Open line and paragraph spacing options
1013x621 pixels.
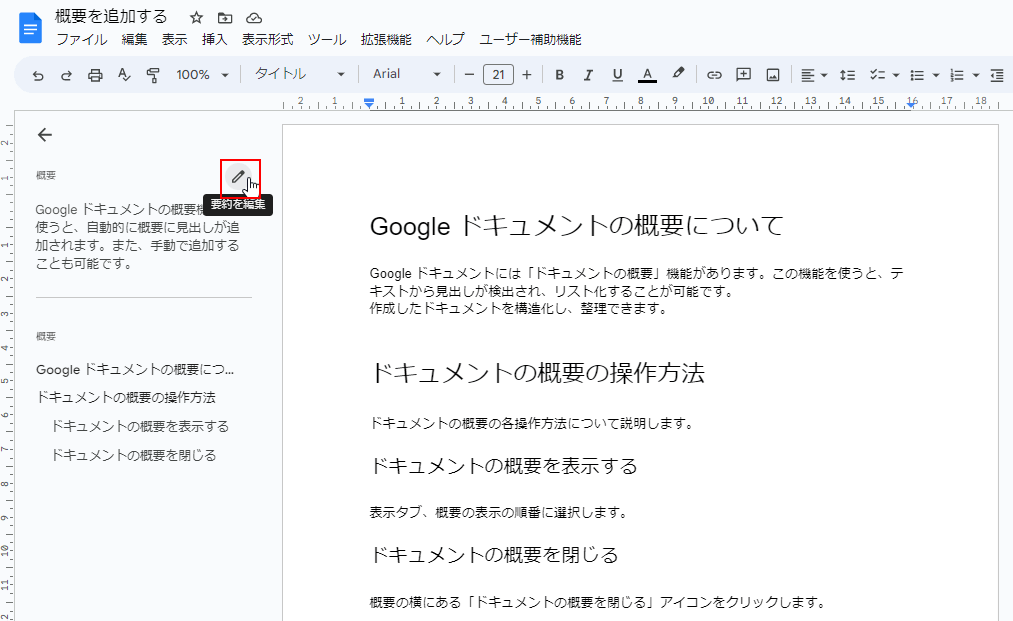click(x=847, y=75)
